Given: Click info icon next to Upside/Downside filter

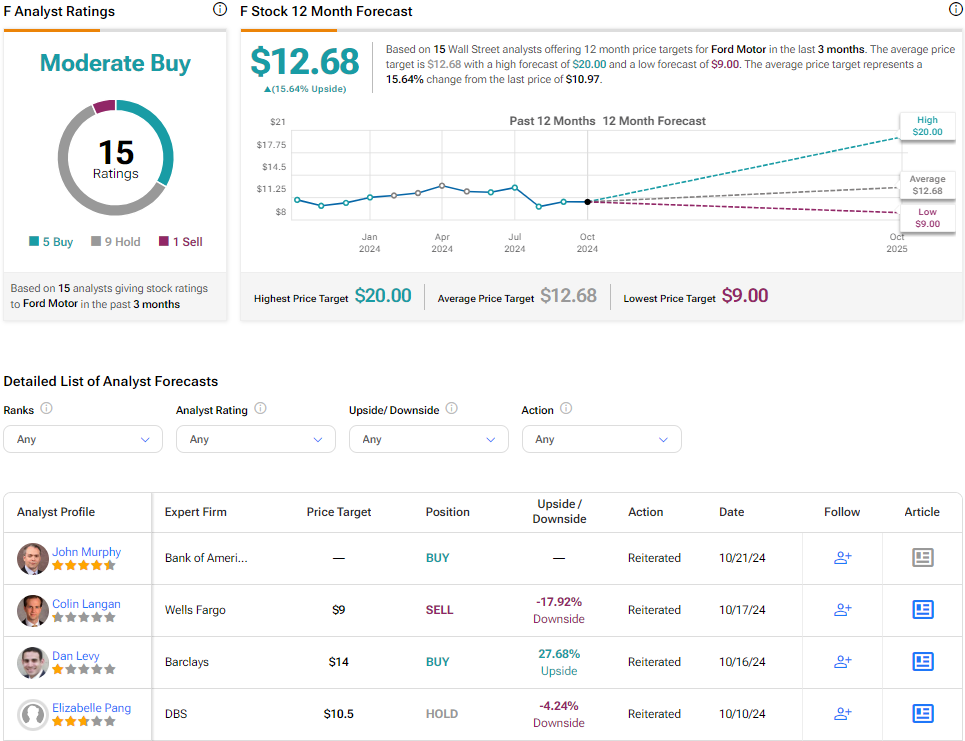Looking at the screenshot, I should 451,409.
